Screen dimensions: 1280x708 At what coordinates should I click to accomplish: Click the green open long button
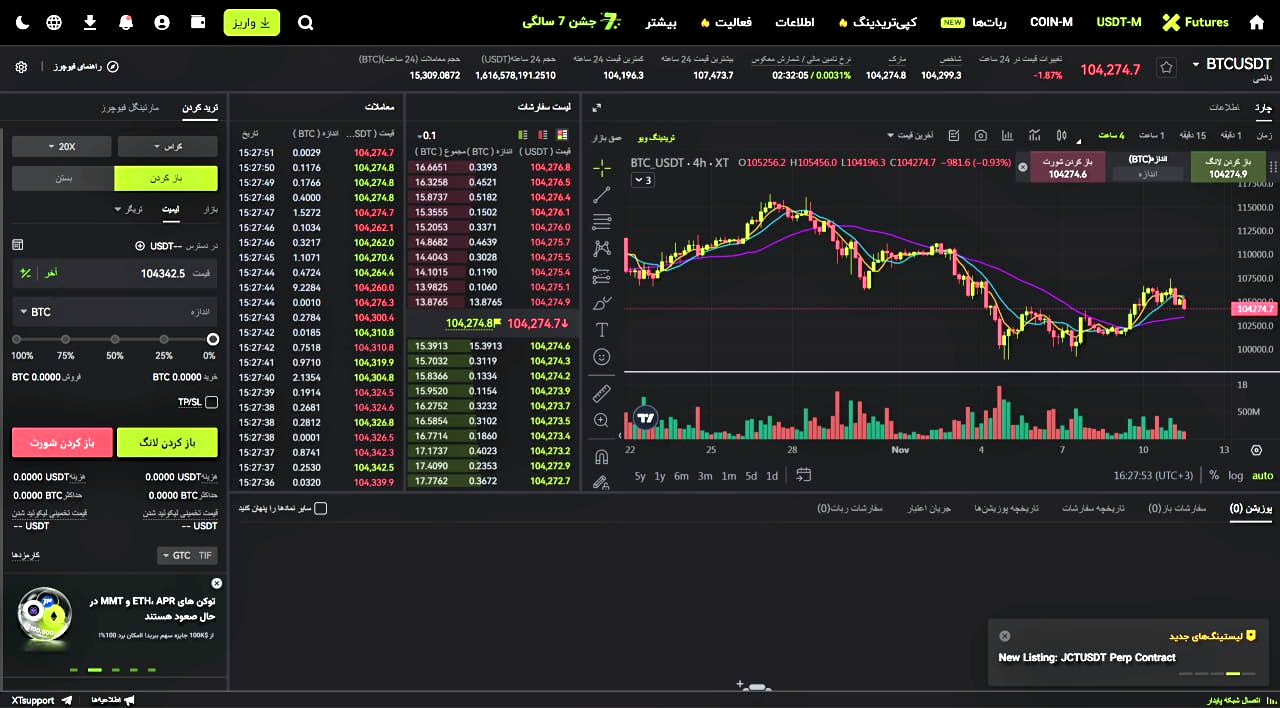point(167,442)
